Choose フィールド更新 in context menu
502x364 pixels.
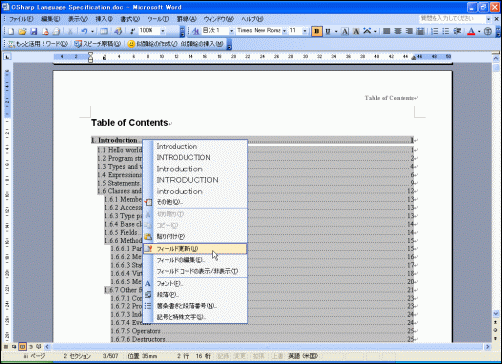195,249
